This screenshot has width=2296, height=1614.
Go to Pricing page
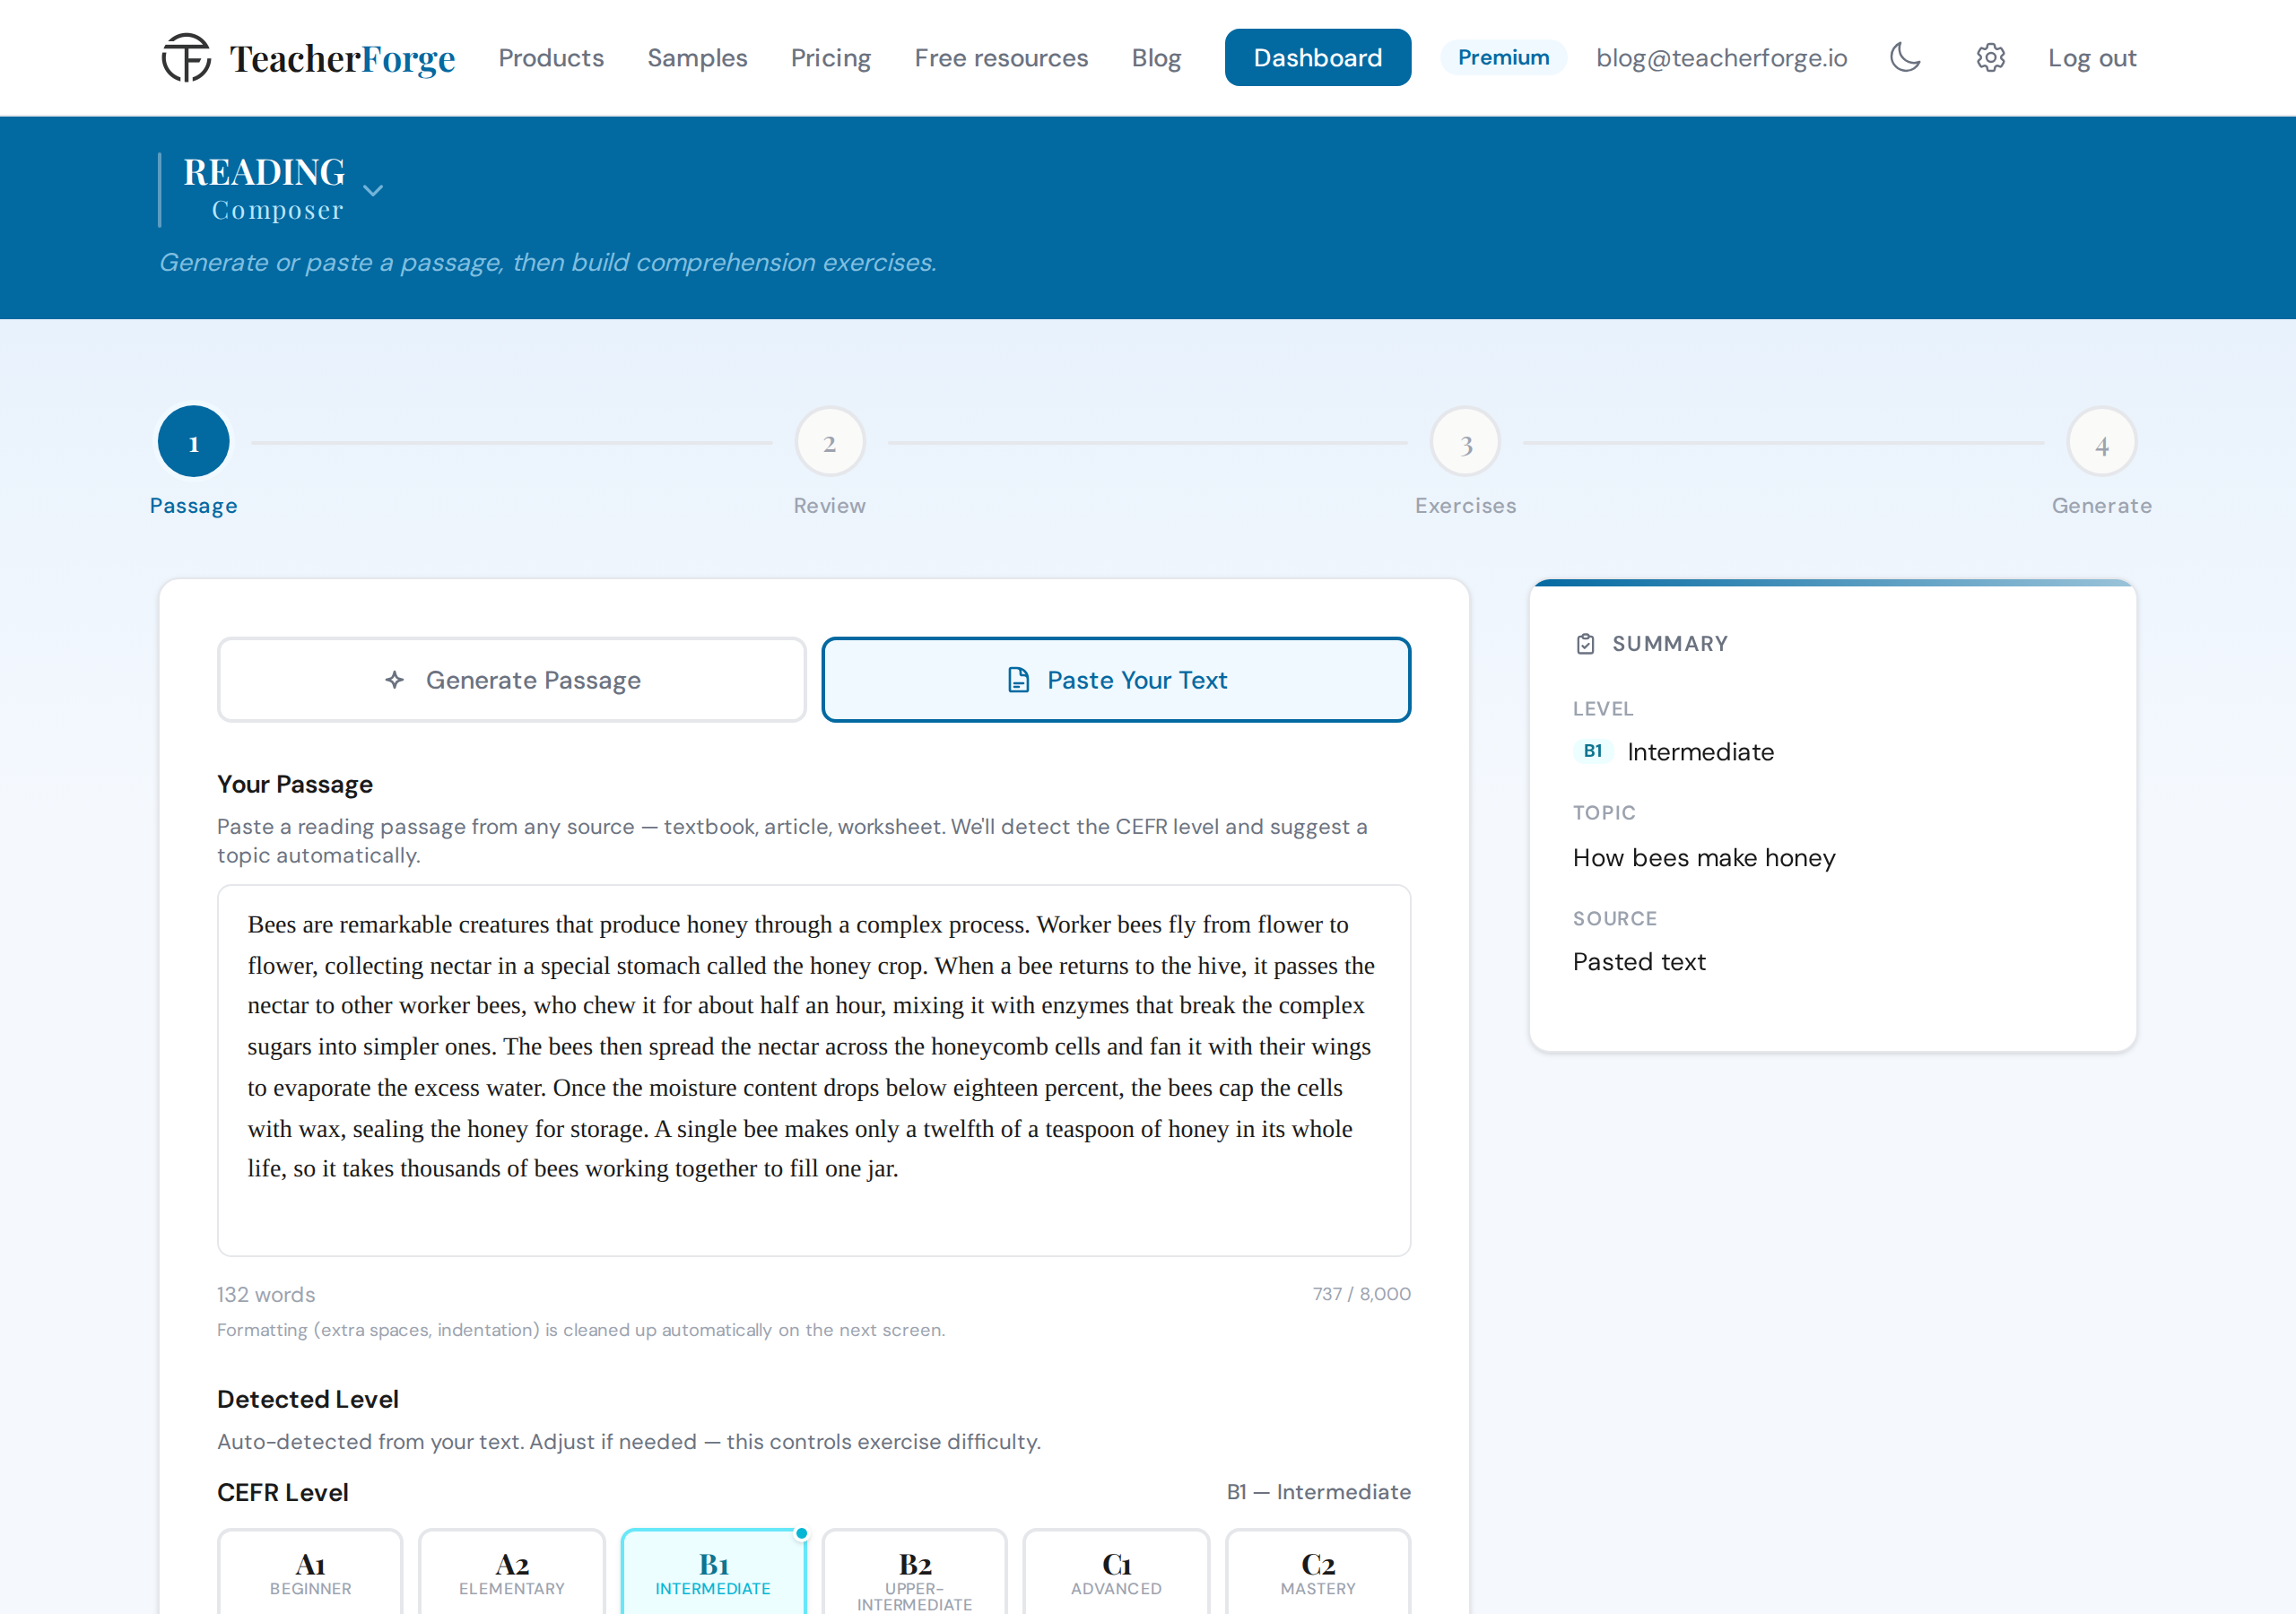[830, 58]
